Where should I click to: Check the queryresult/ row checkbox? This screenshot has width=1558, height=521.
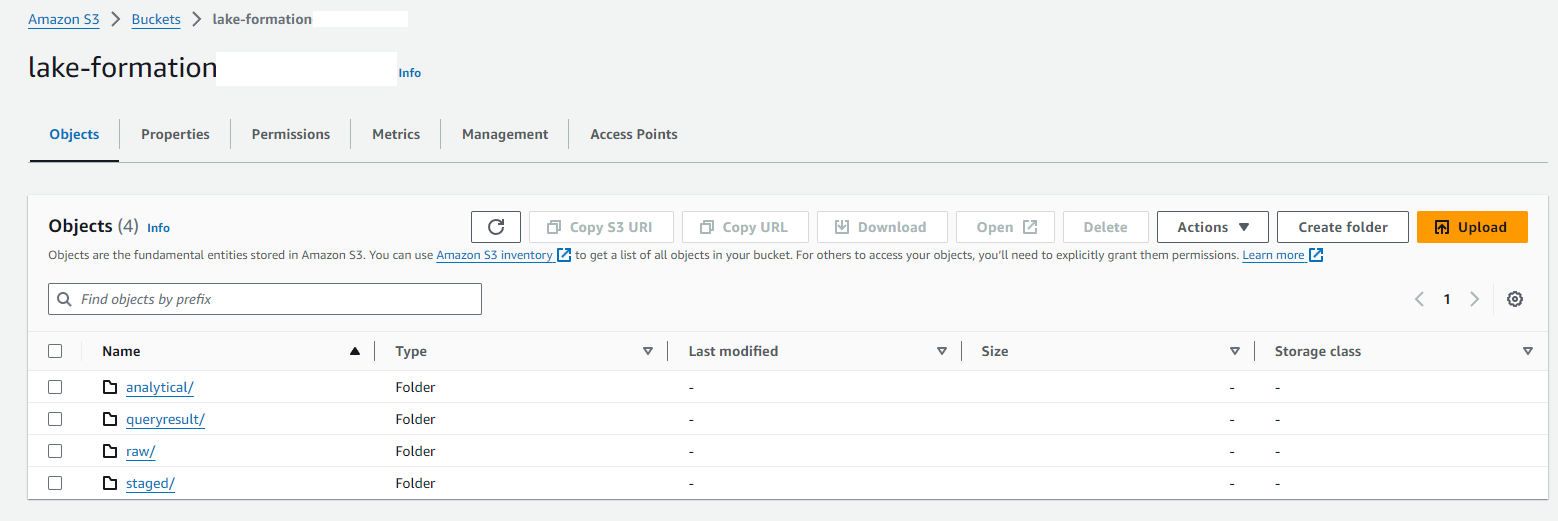click(55, 419)
